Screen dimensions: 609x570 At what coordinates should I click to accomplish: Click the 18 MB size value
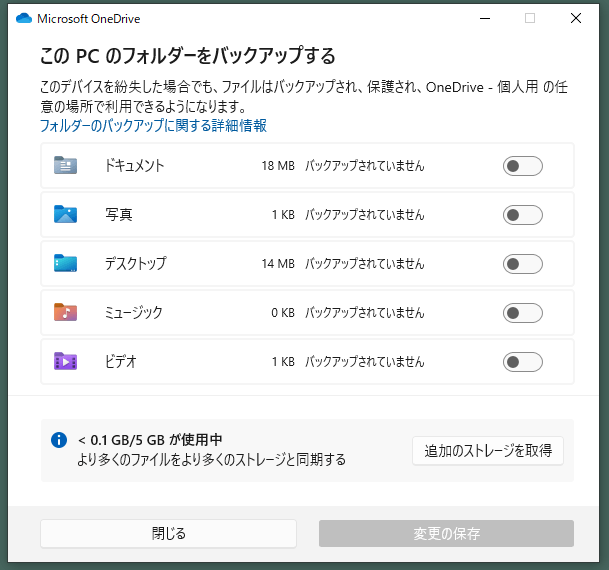click(x=278, y=166)
